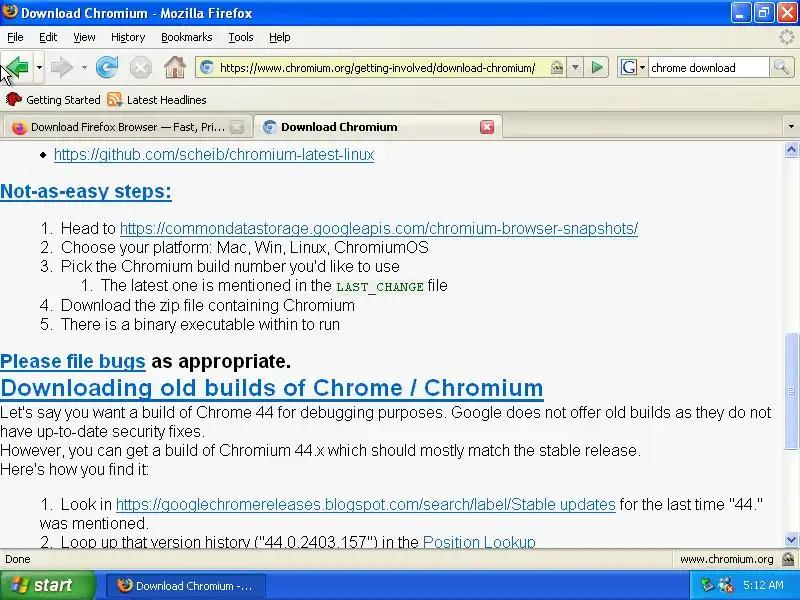The height and width of the screenshot is (600, 800).
Task: Open the chromium-browser-snapshots storage link
Action: click(x=379, y=229)
